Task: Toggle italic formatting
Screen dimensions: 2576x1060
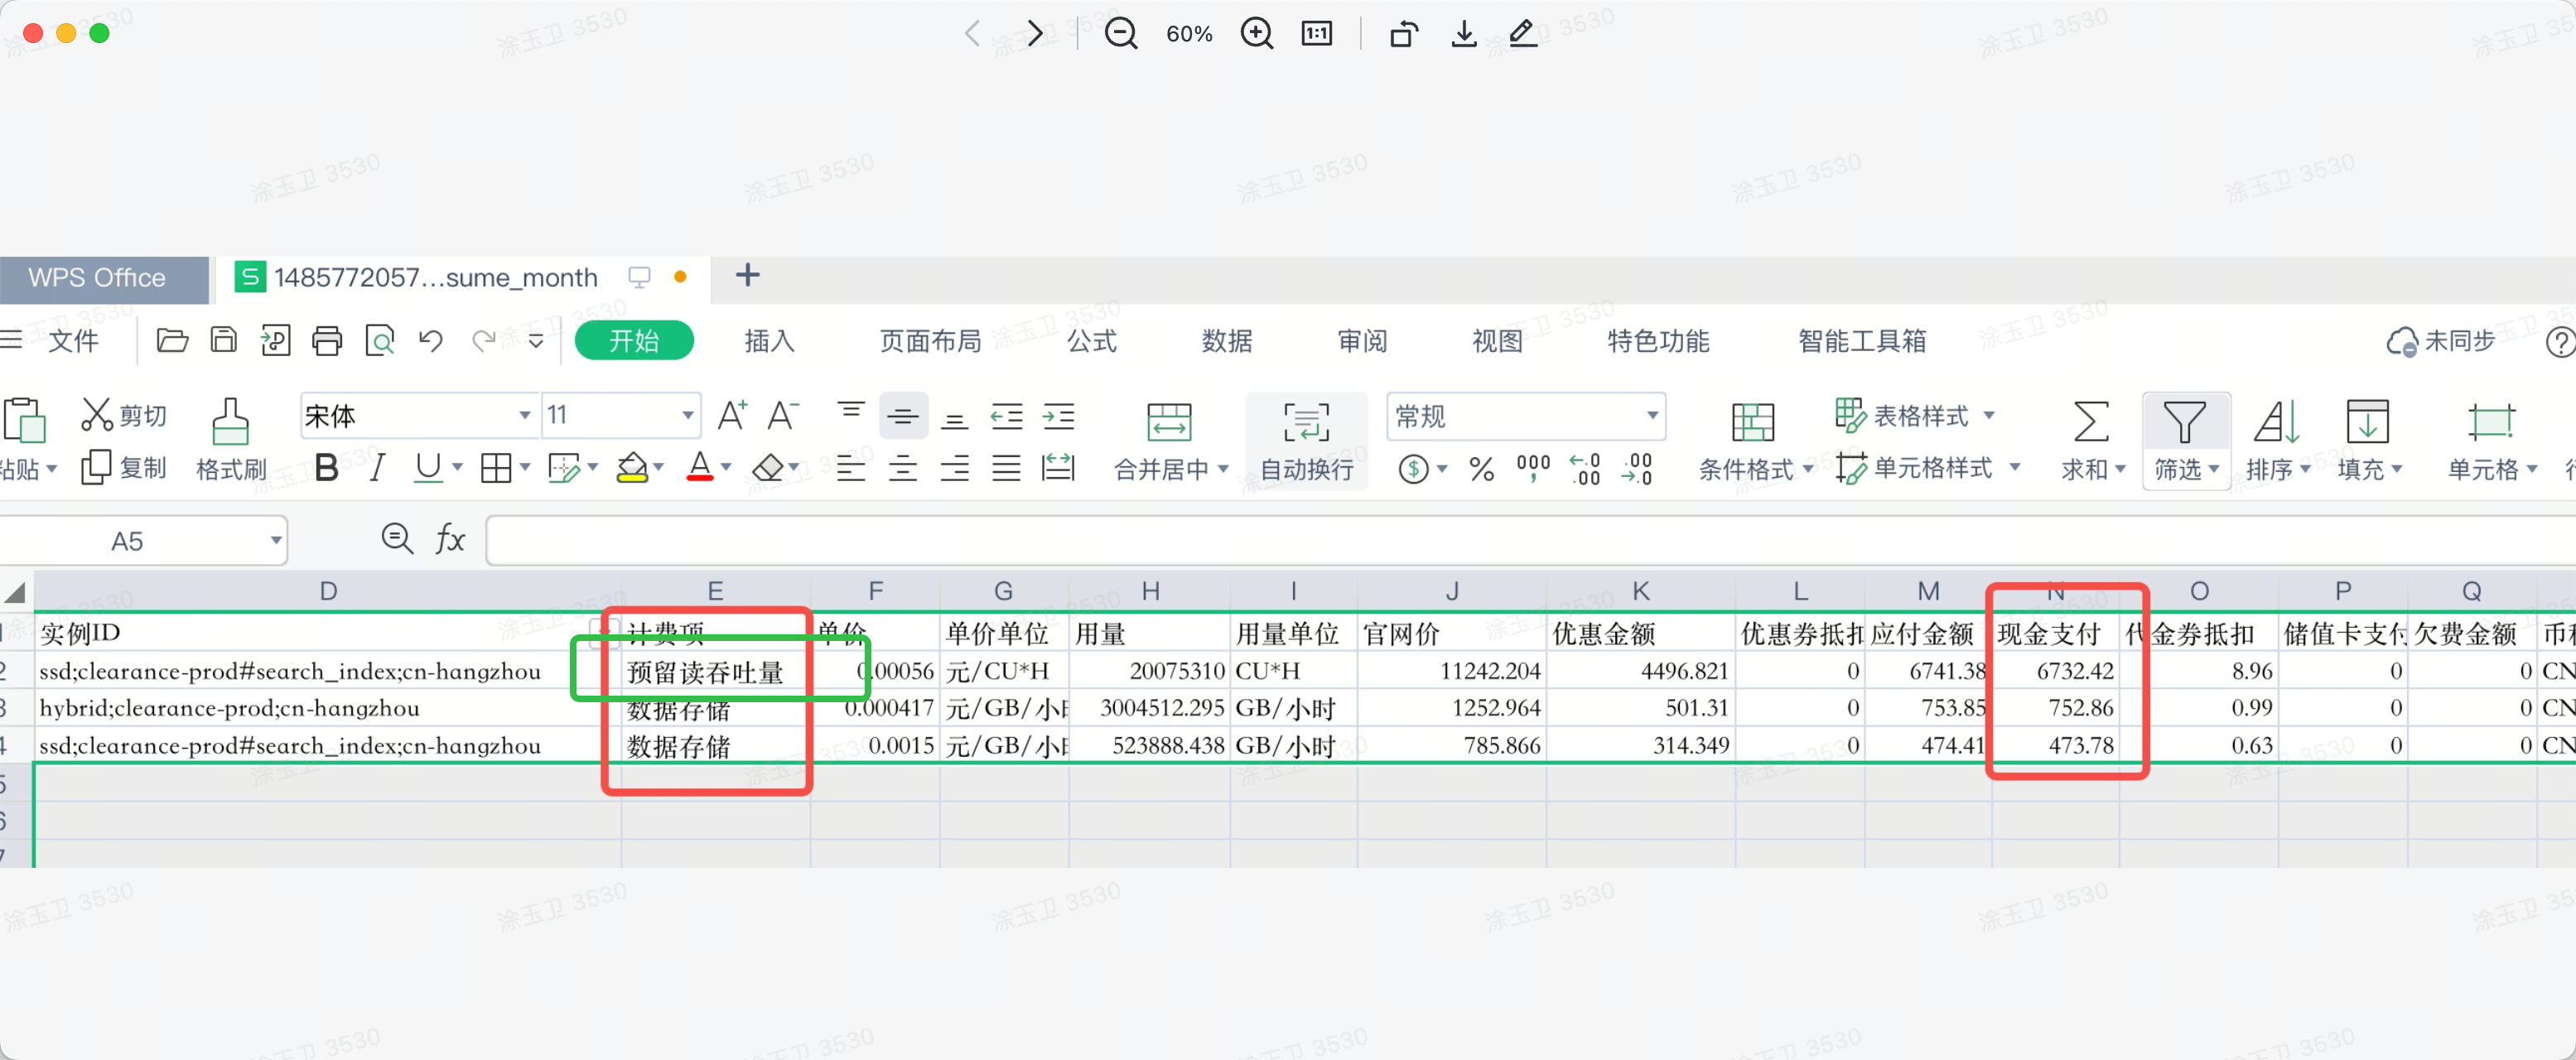Action: click(377, 468)
